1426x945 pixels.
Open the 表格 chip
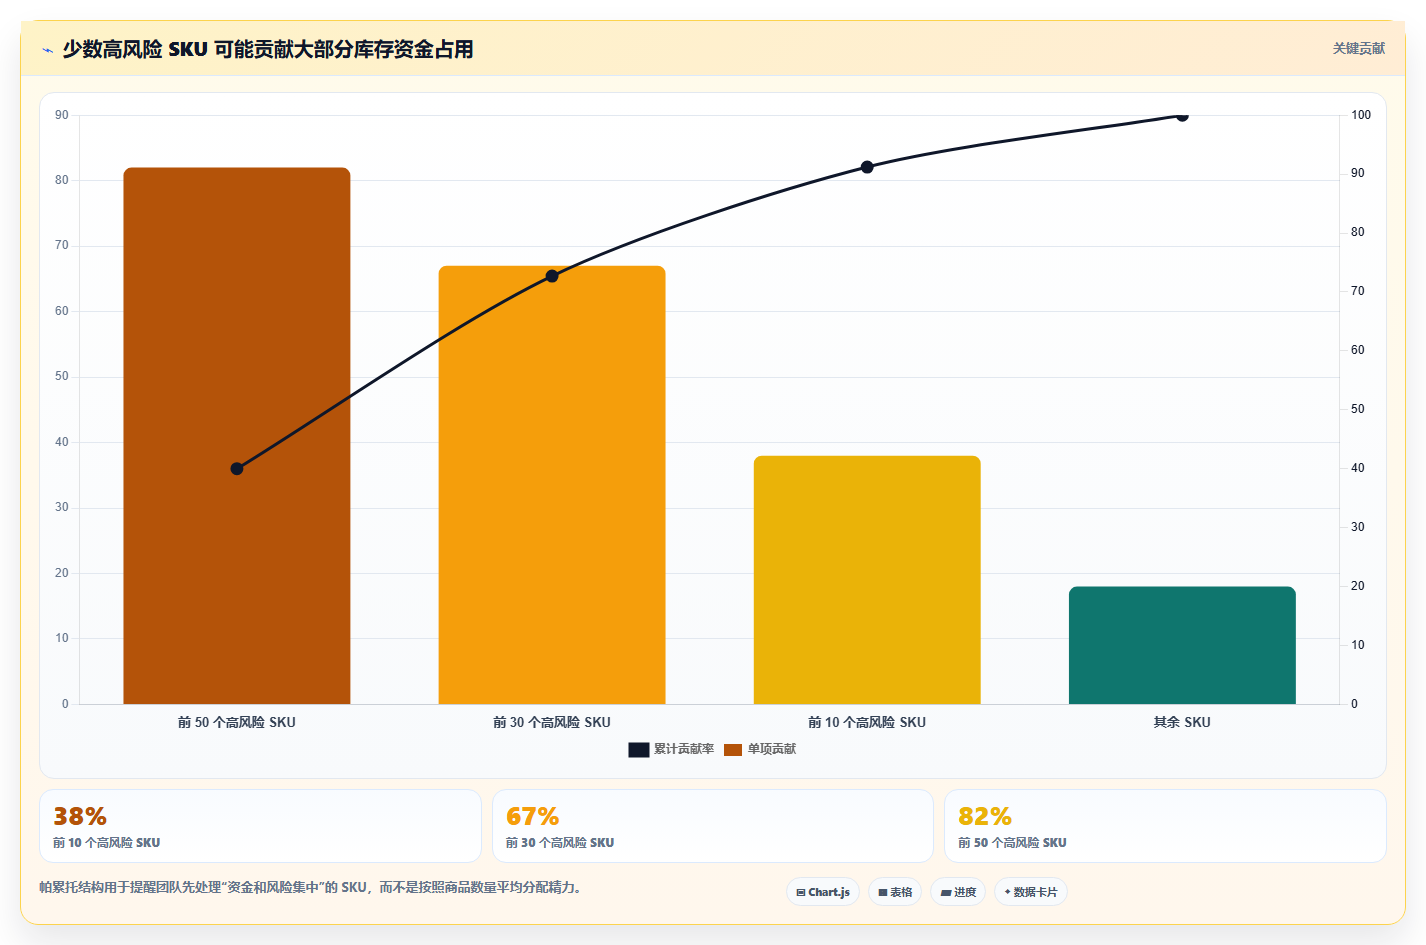click(x=895, y=892)
